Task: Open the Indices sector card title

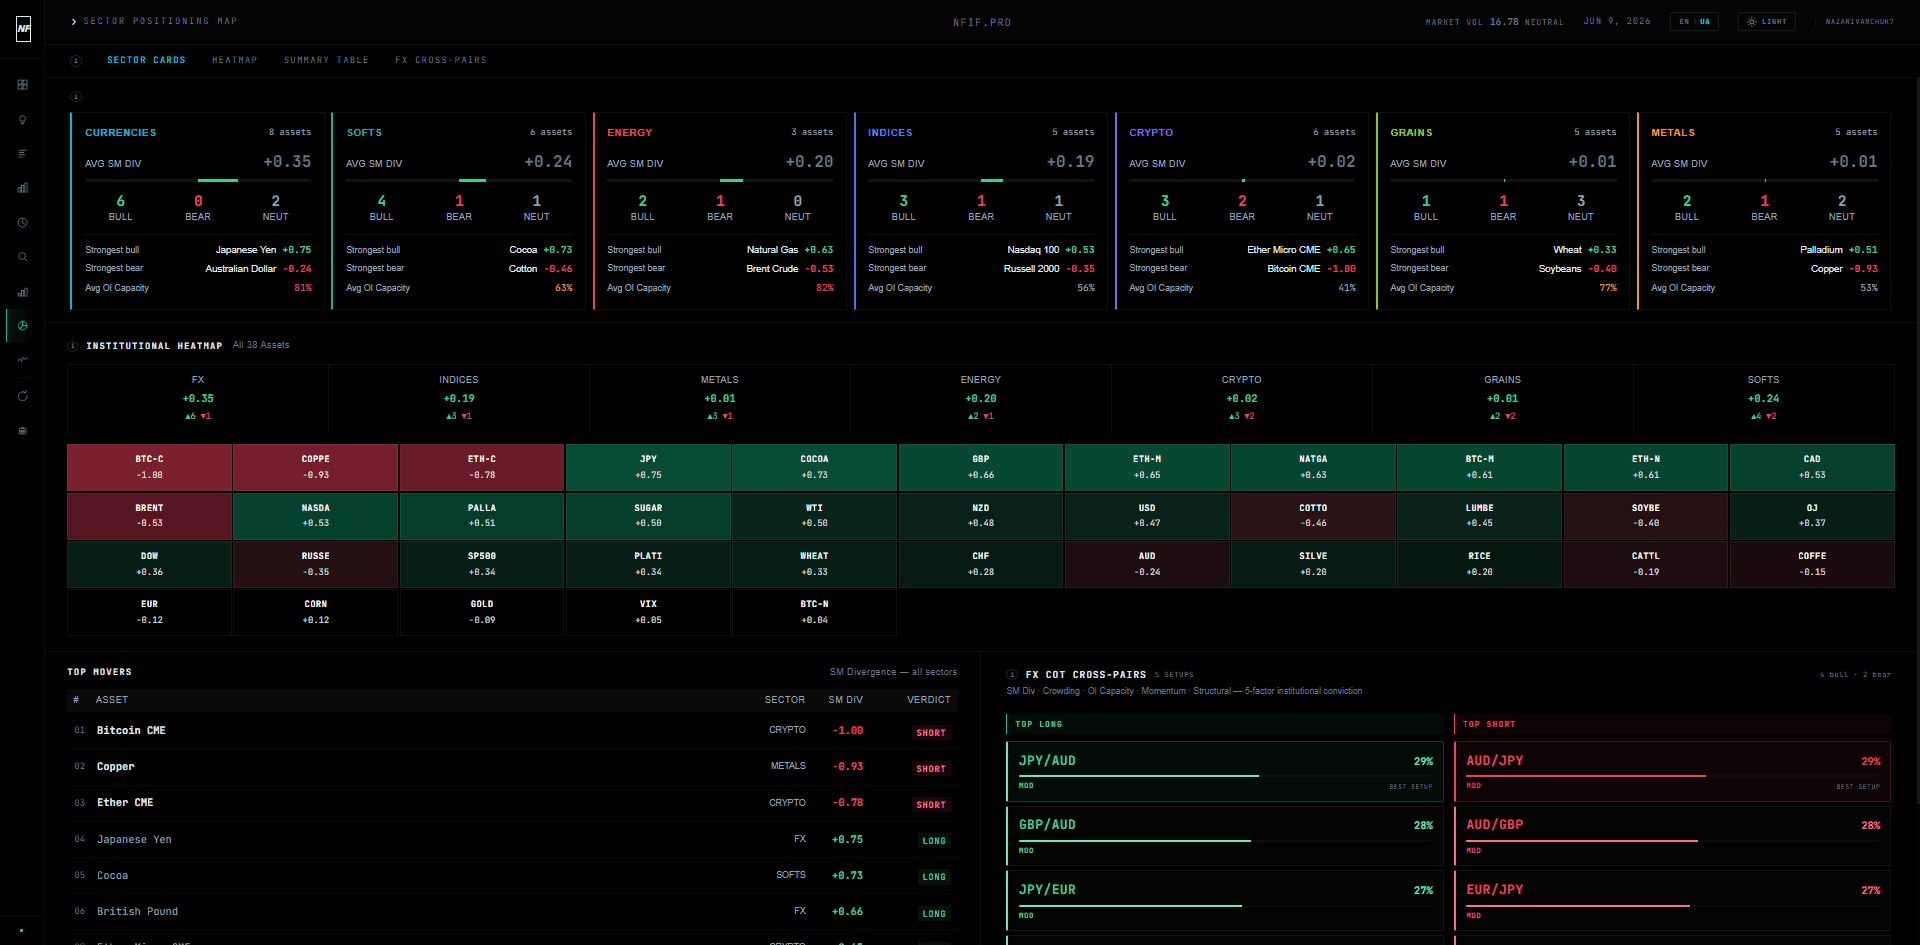Action: pos(890,132)
